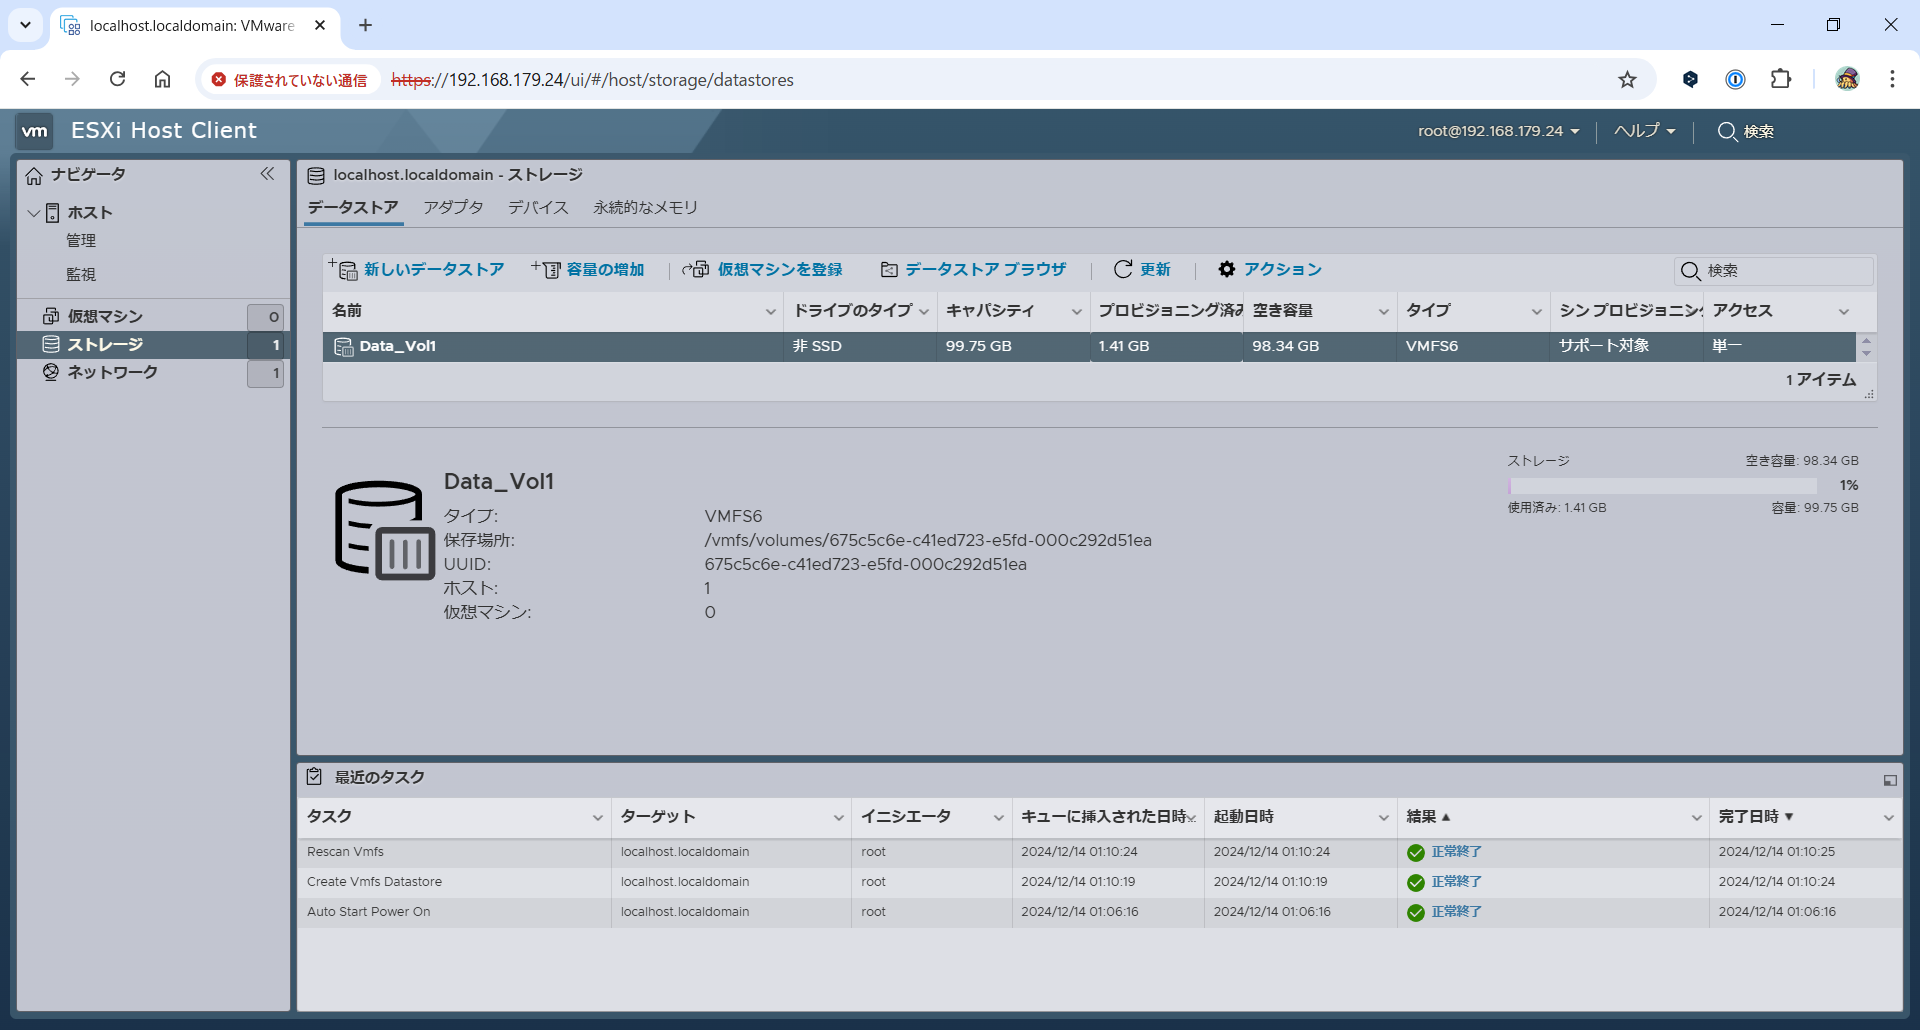Click the header search magnifier icon
Screen dimensions: 1920x1030
point(1727,131)
